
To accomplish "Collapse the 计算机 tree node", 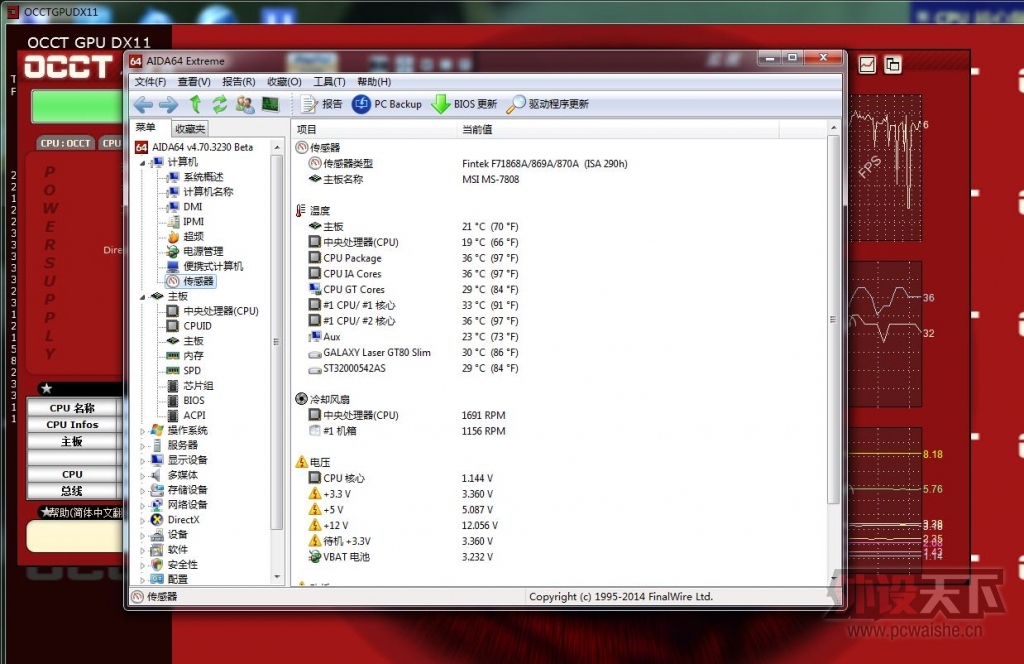I will tap(142, 163).
